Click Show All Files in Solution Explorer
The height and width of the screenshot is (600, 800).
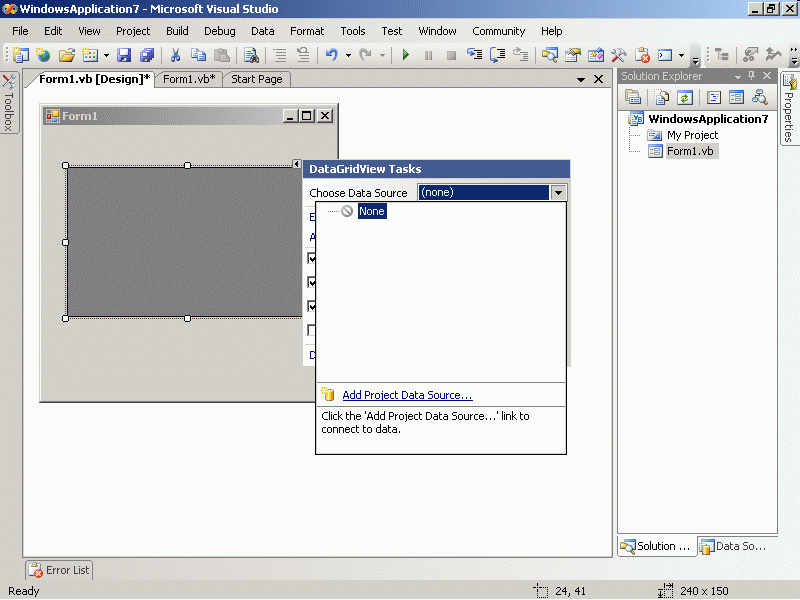pyautogui.click(x=661, y=97)
